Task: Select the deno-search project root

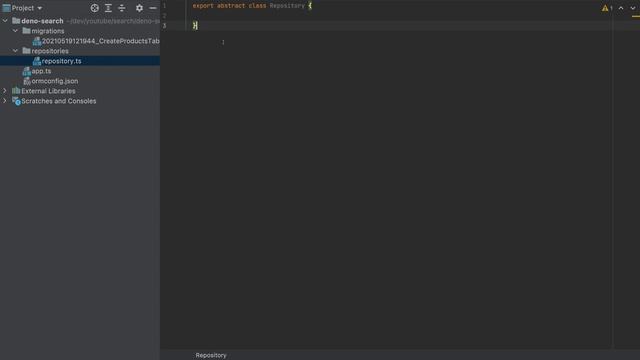Action: coord(42,21)
